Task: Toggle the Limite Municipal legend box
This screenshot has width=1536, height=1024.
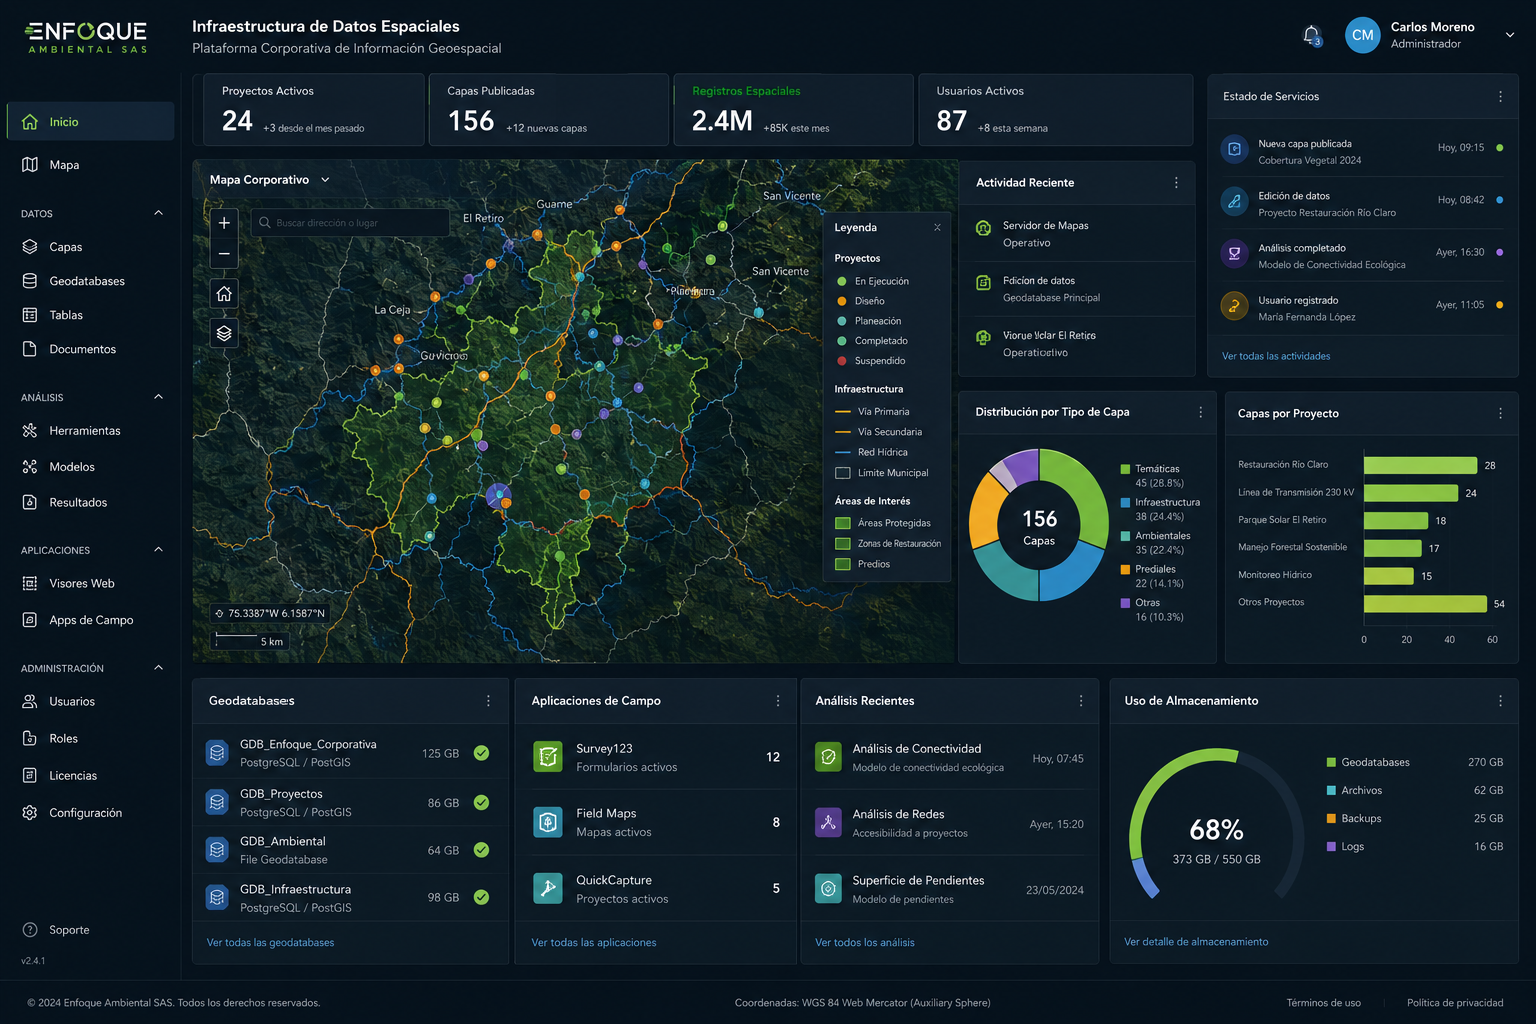Action: pos(843,473)
